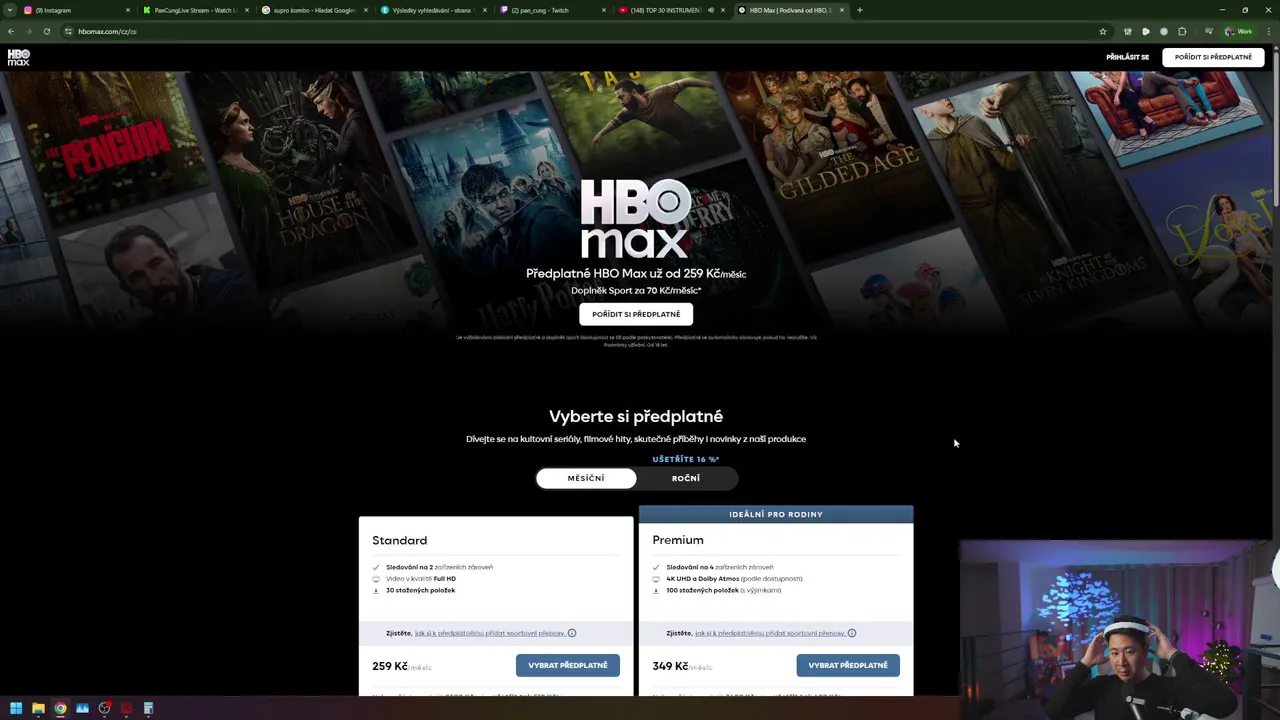The image size is (1280, 720).
Task: Click '4K UHD a Dolby Atmos' feature text
Action: pos(704,578)
